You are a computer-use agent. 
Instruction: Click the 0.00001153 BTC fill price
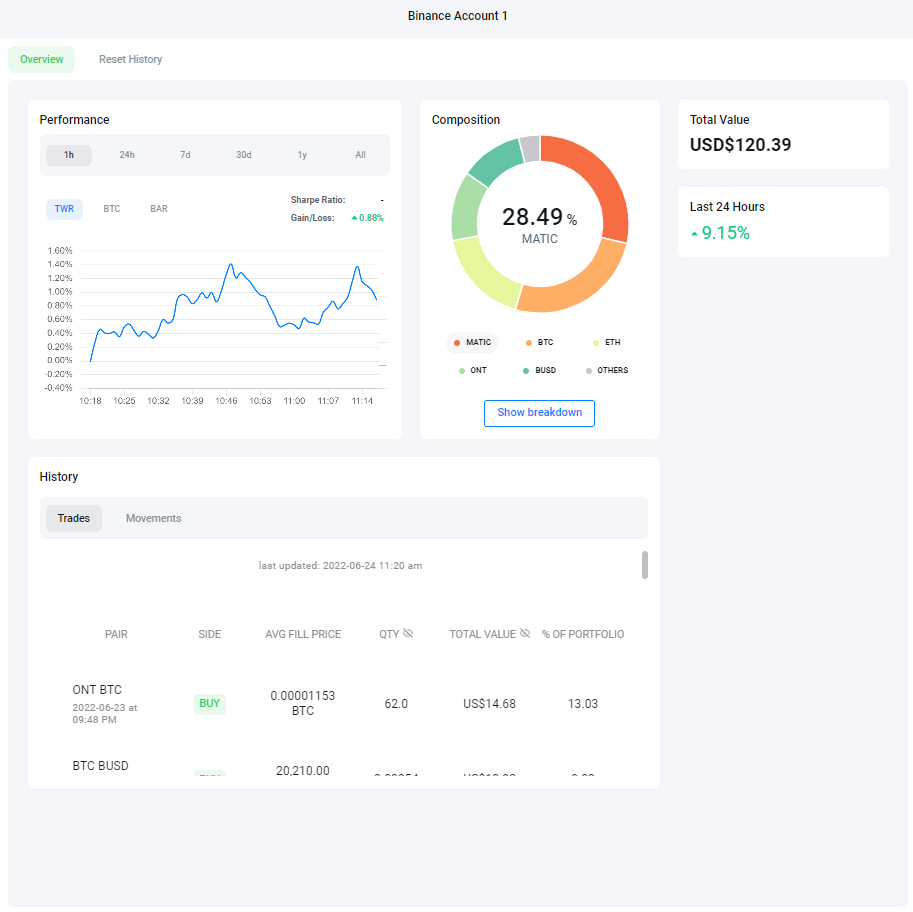(303, 704)
